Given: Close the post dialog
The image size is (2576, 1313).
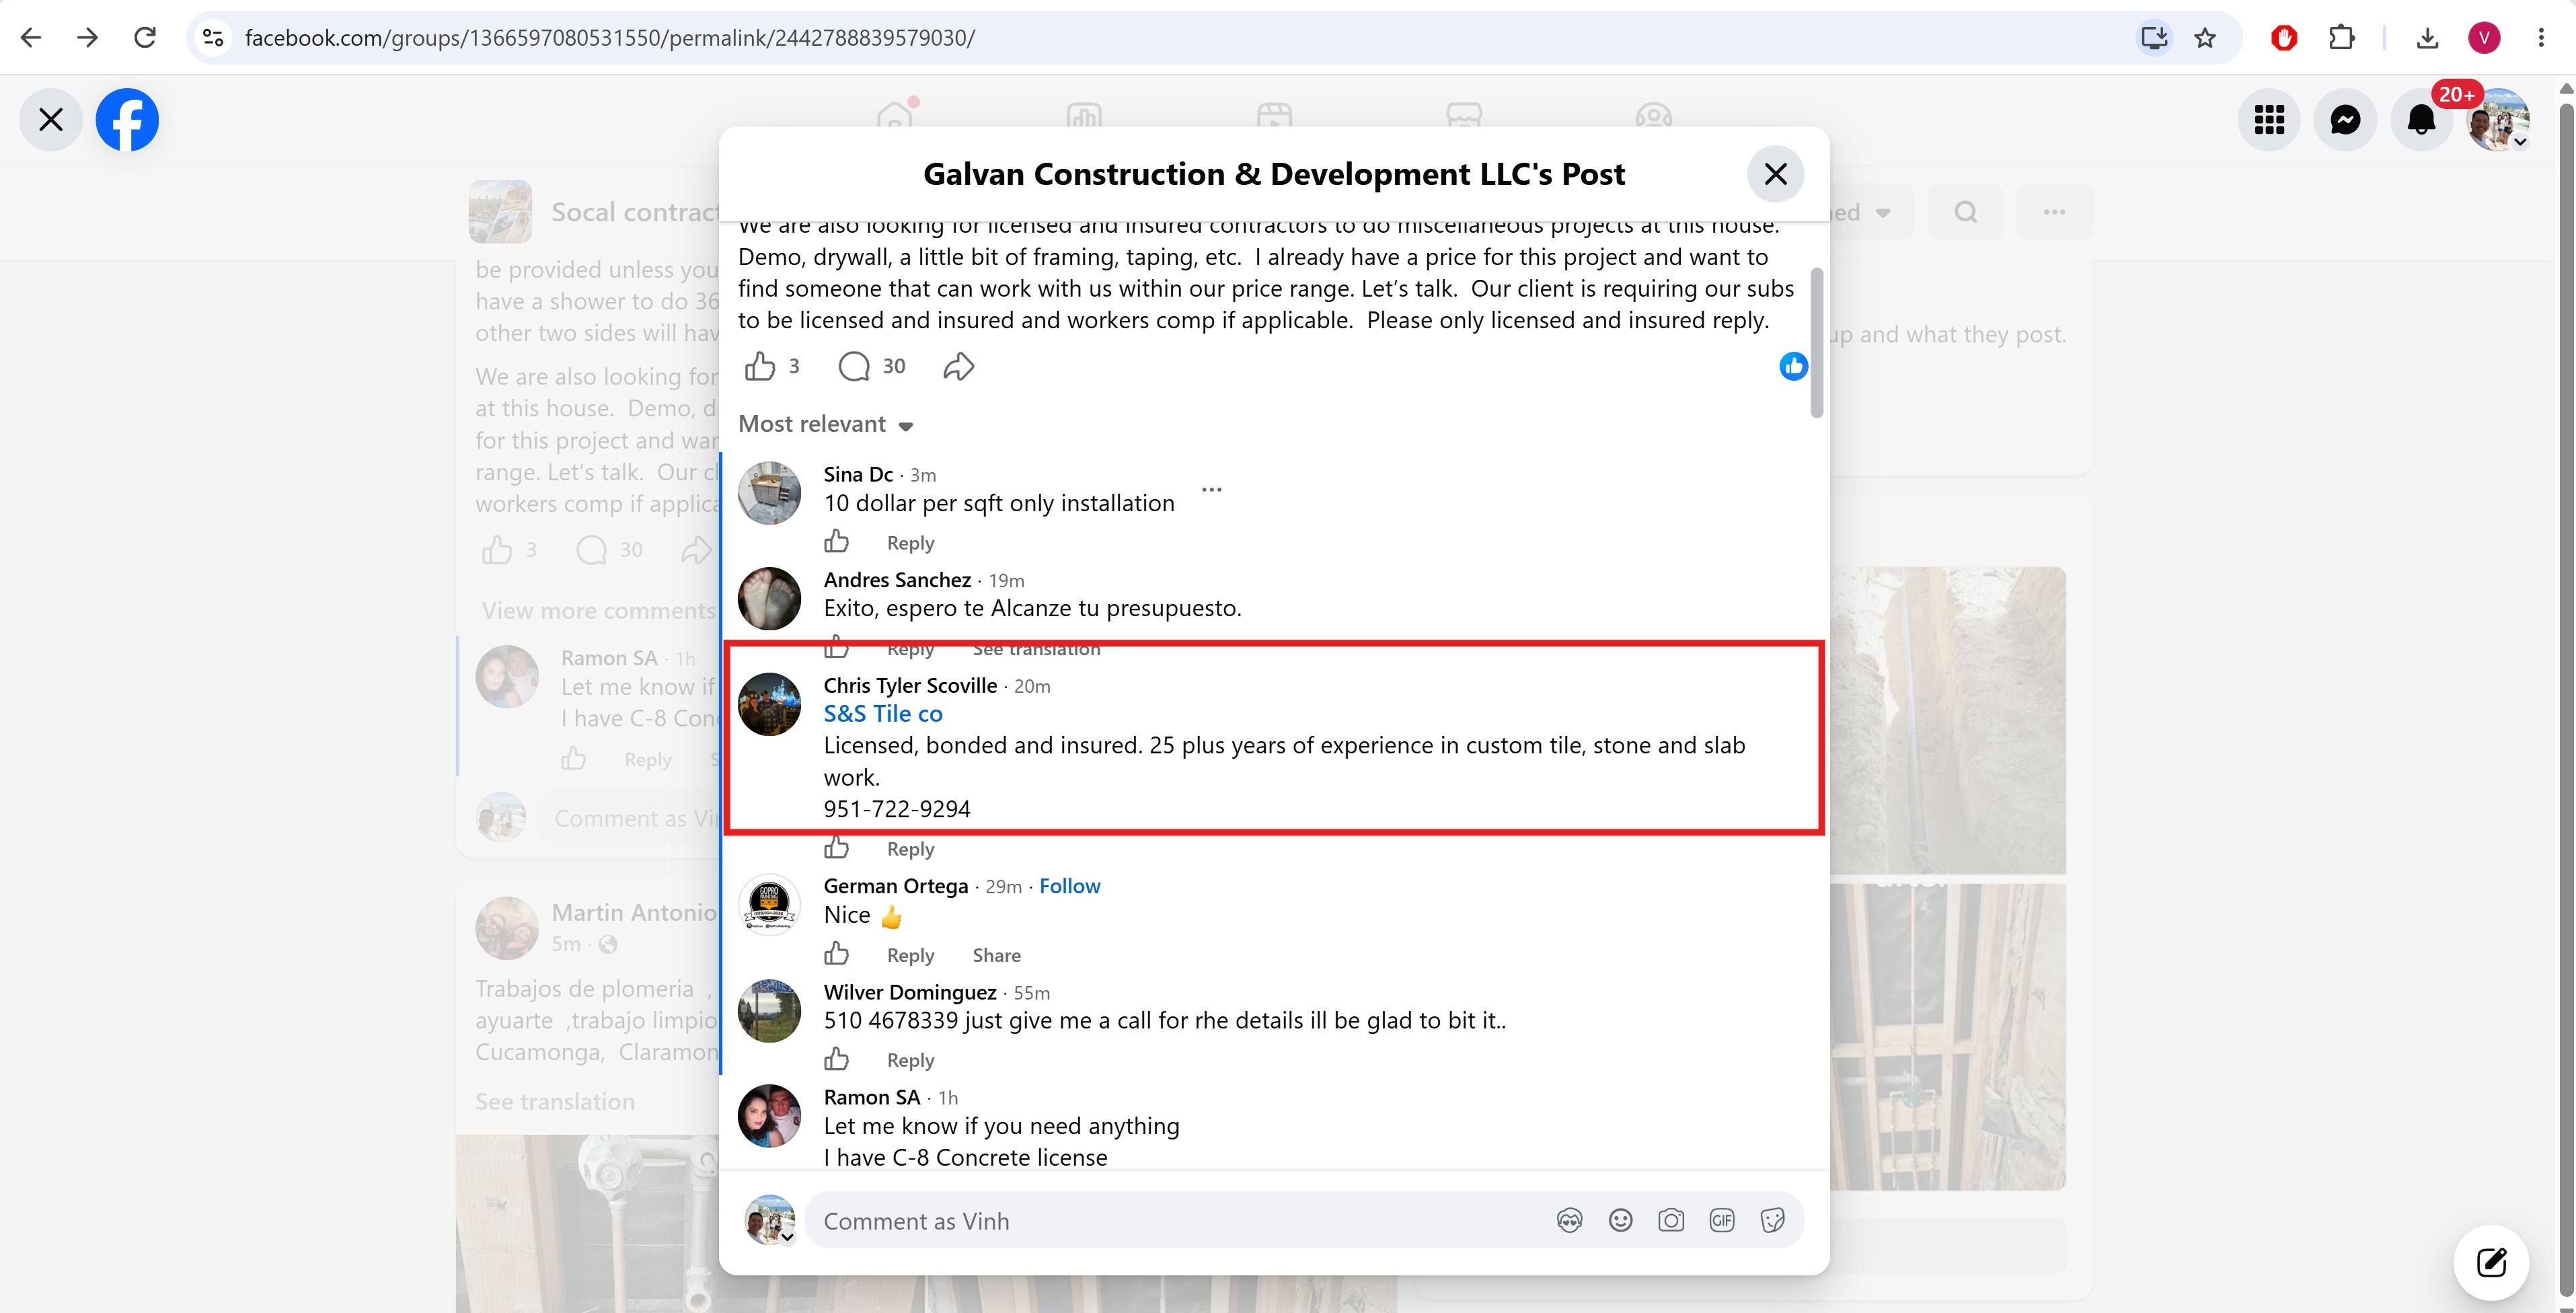Looking at the screenshot, I should tap(1775, 174).
